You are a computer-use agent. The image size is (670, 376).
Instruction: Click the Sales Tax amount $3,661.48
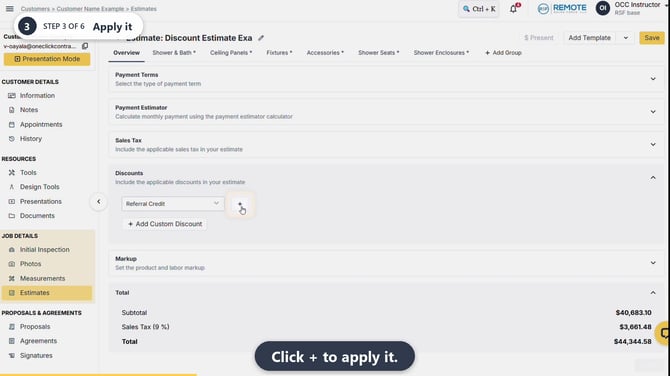(x=635, y=327)
